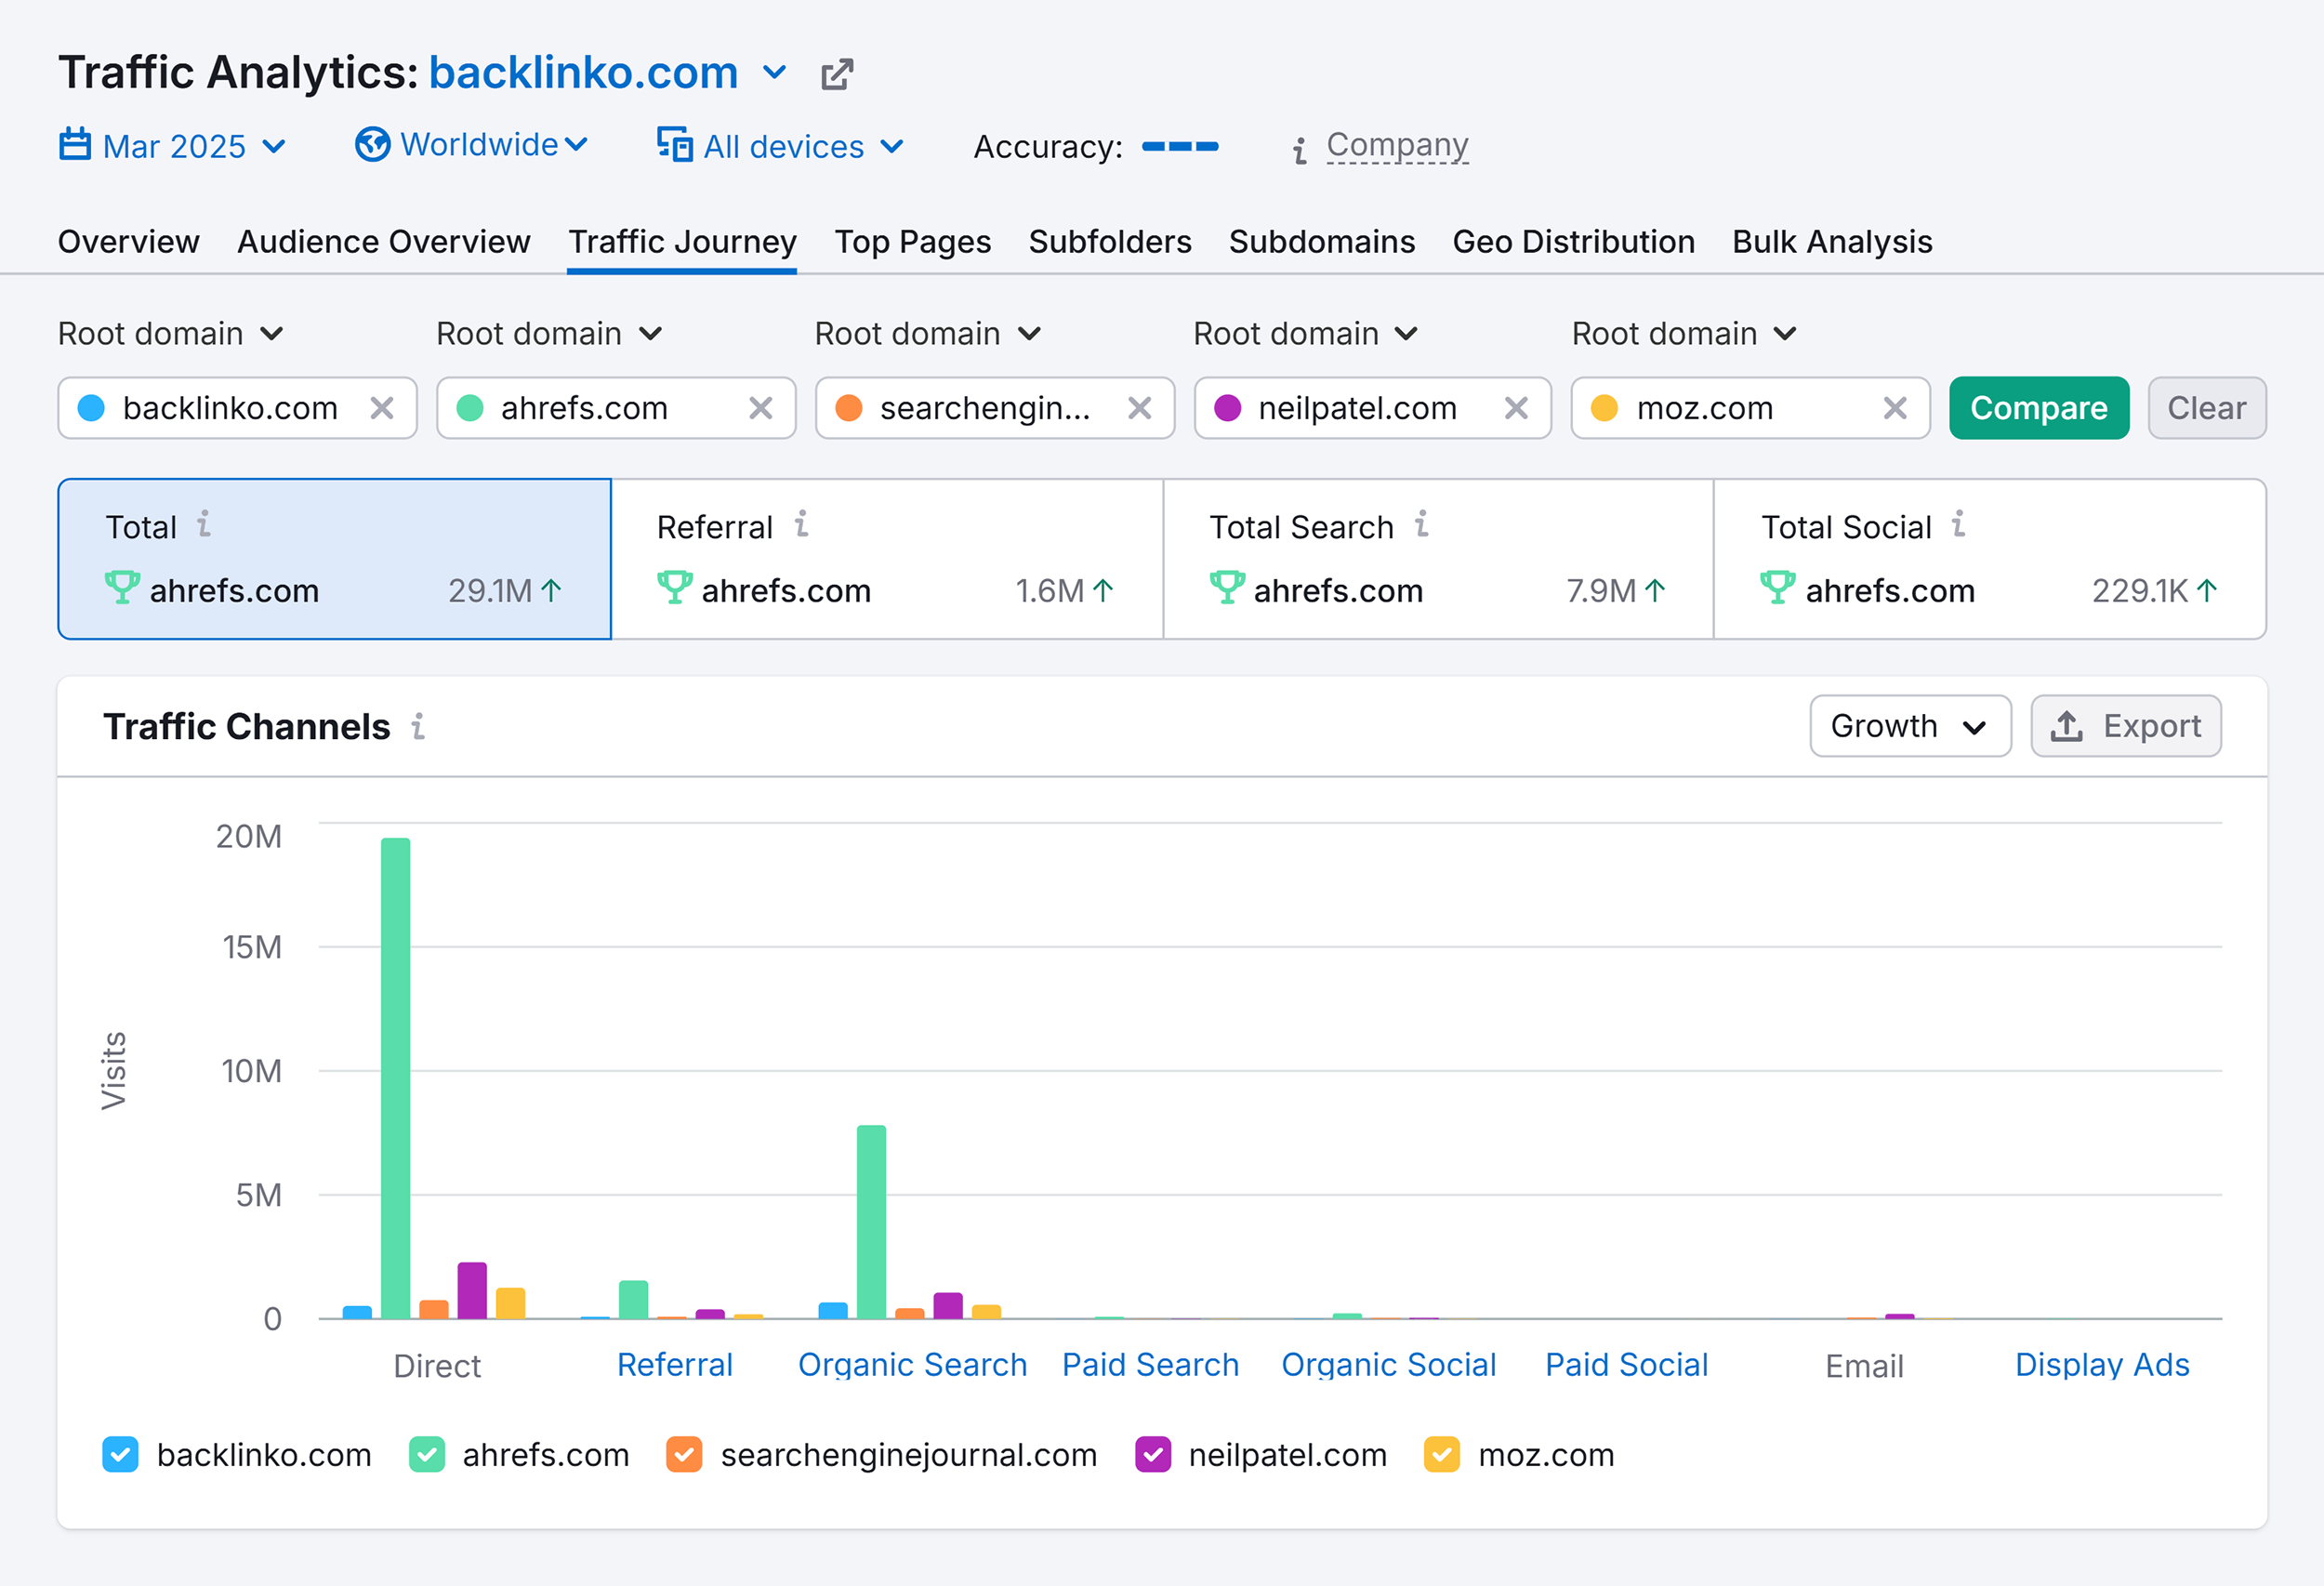This screenshot has width=2324, height=1586.
Task: Open backlinko.com in external link icon
Action: click(x=836, y=74)
